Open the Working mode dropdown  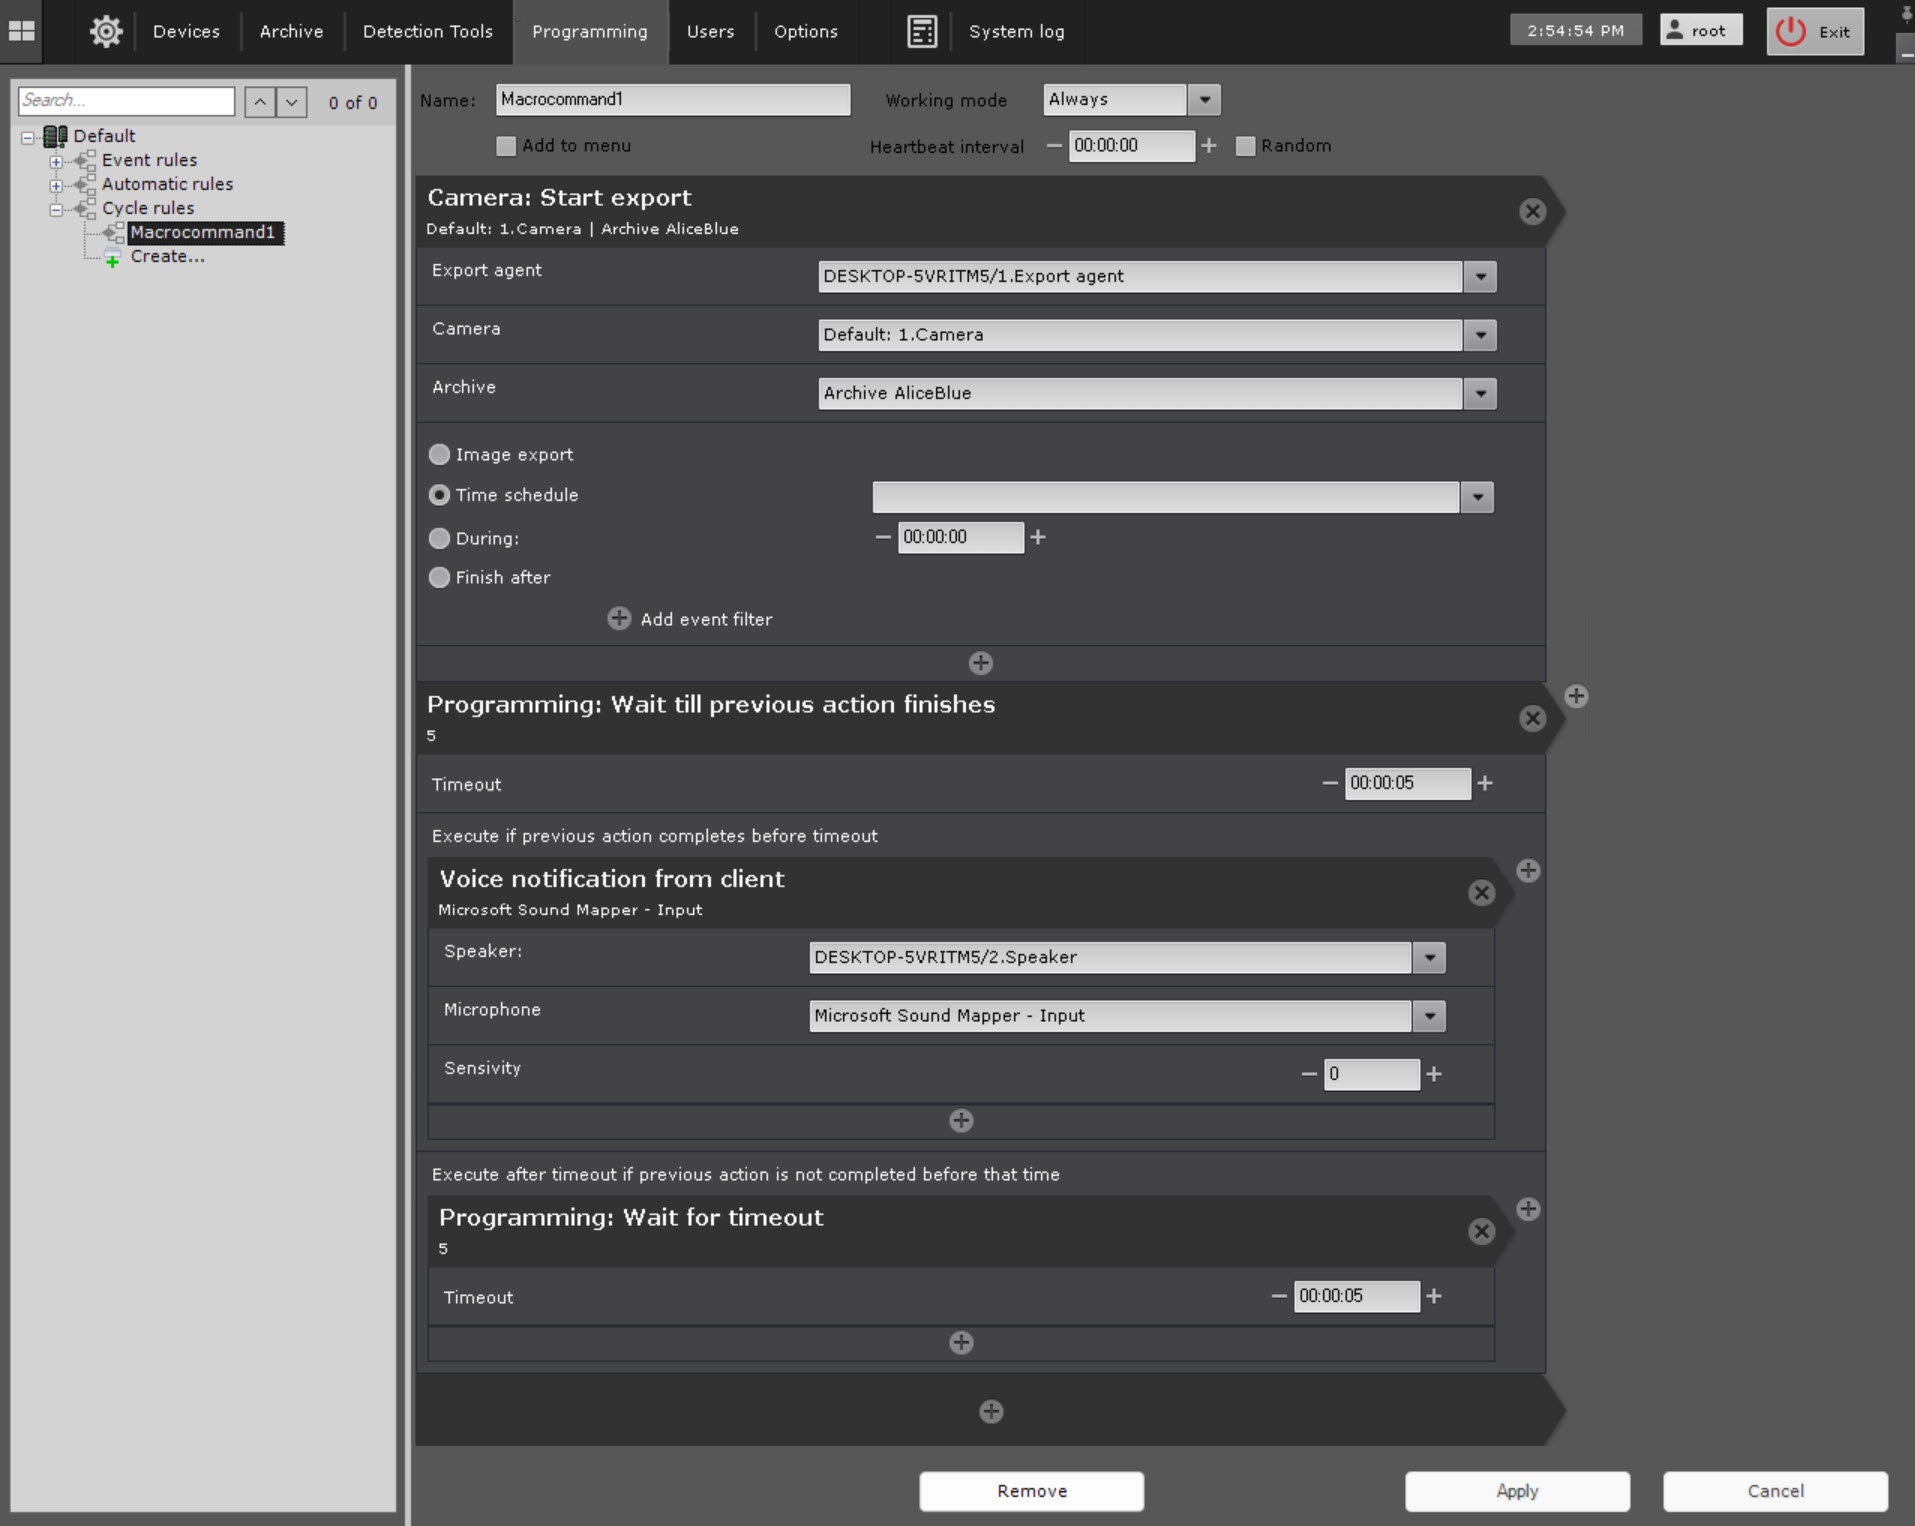1205,100
